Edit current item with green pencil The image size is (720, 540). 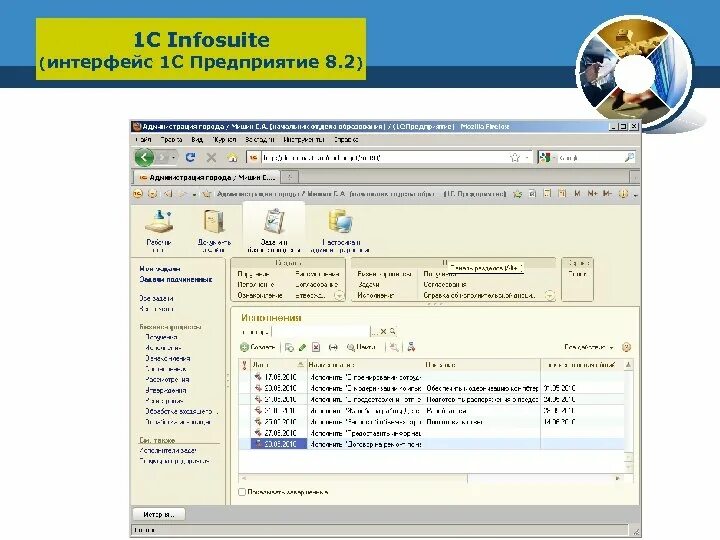pos(302,347)
